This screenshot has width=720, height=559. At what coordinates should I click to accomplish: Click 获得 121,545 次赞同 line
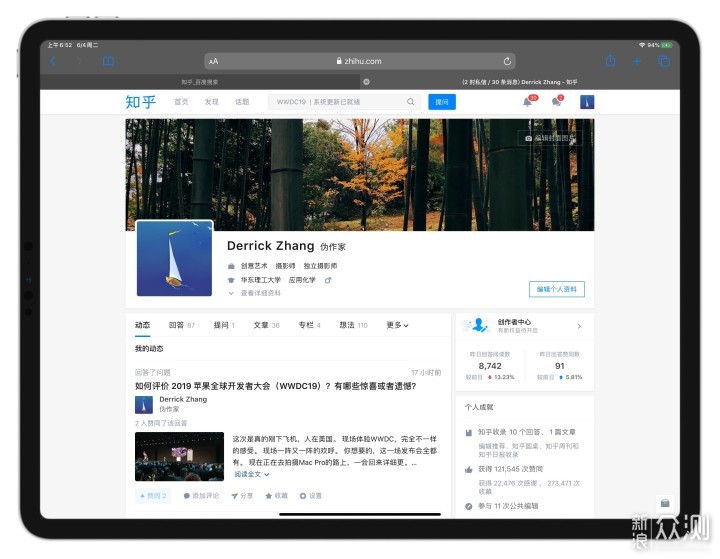[511, 469]
